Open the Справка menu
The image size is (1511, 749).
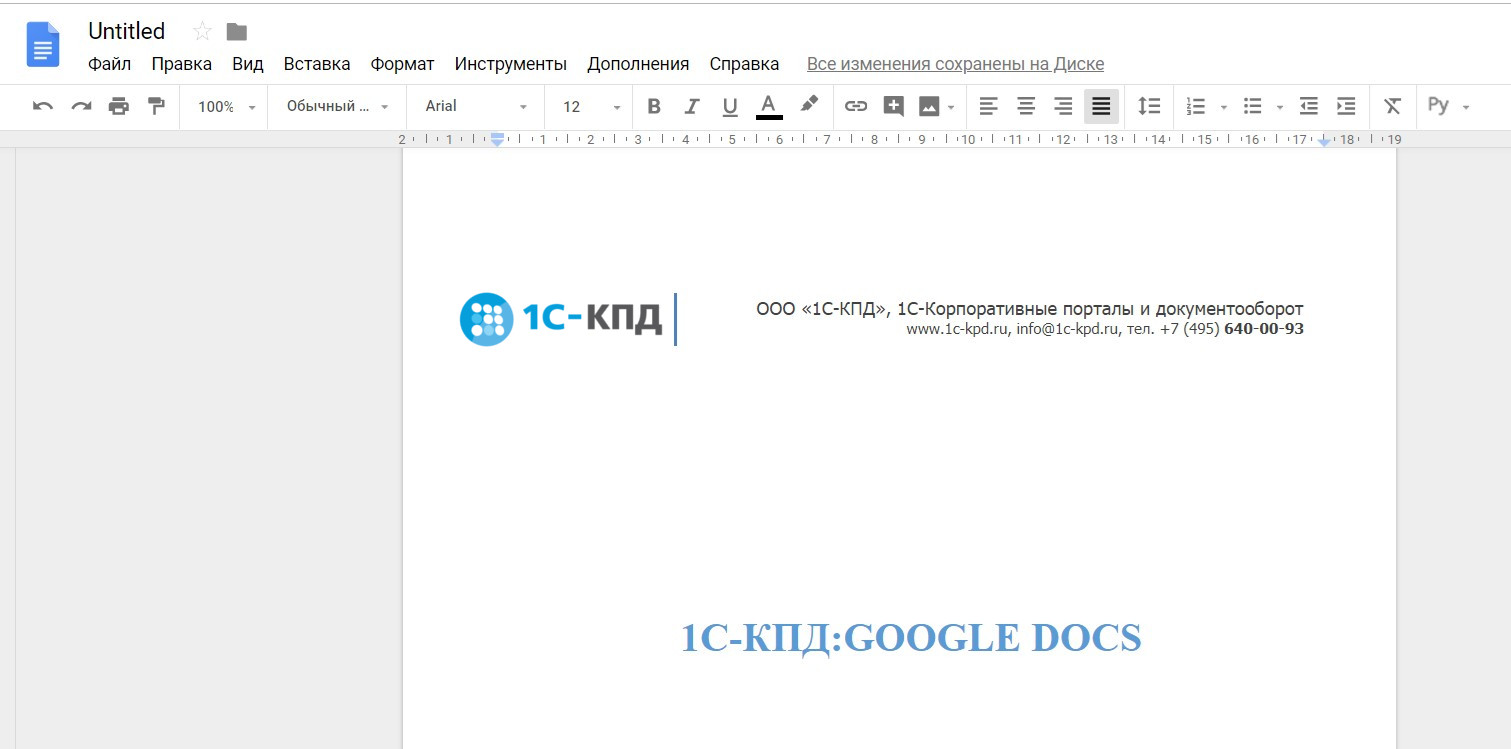(x=744, y=64)
